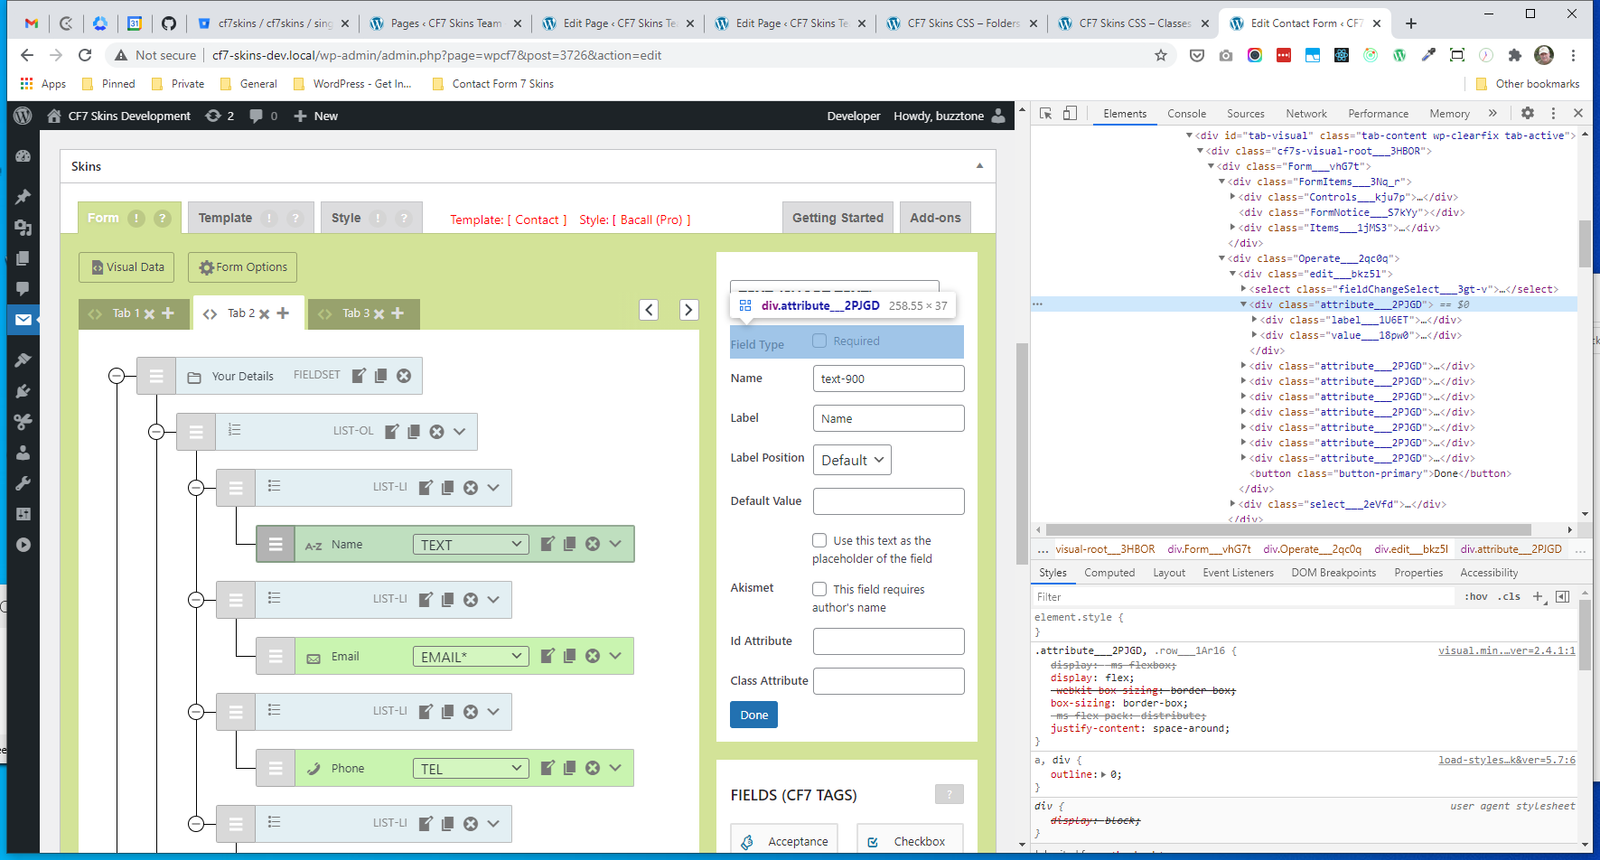
Task: Check Use this text as placeholder
Action: (819, 540)
